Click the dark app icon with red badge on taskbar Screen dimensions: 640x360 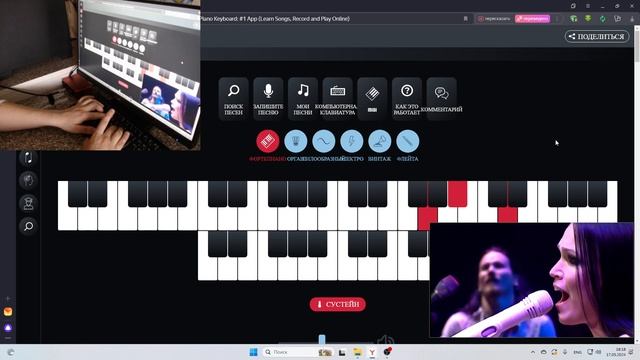point(387,351)
